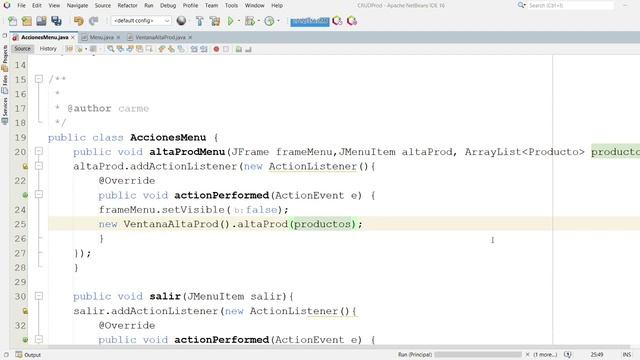This screenshot has width=640, height=360.
Task: Click the blue memory usage bar
Action: coord(310,21)
